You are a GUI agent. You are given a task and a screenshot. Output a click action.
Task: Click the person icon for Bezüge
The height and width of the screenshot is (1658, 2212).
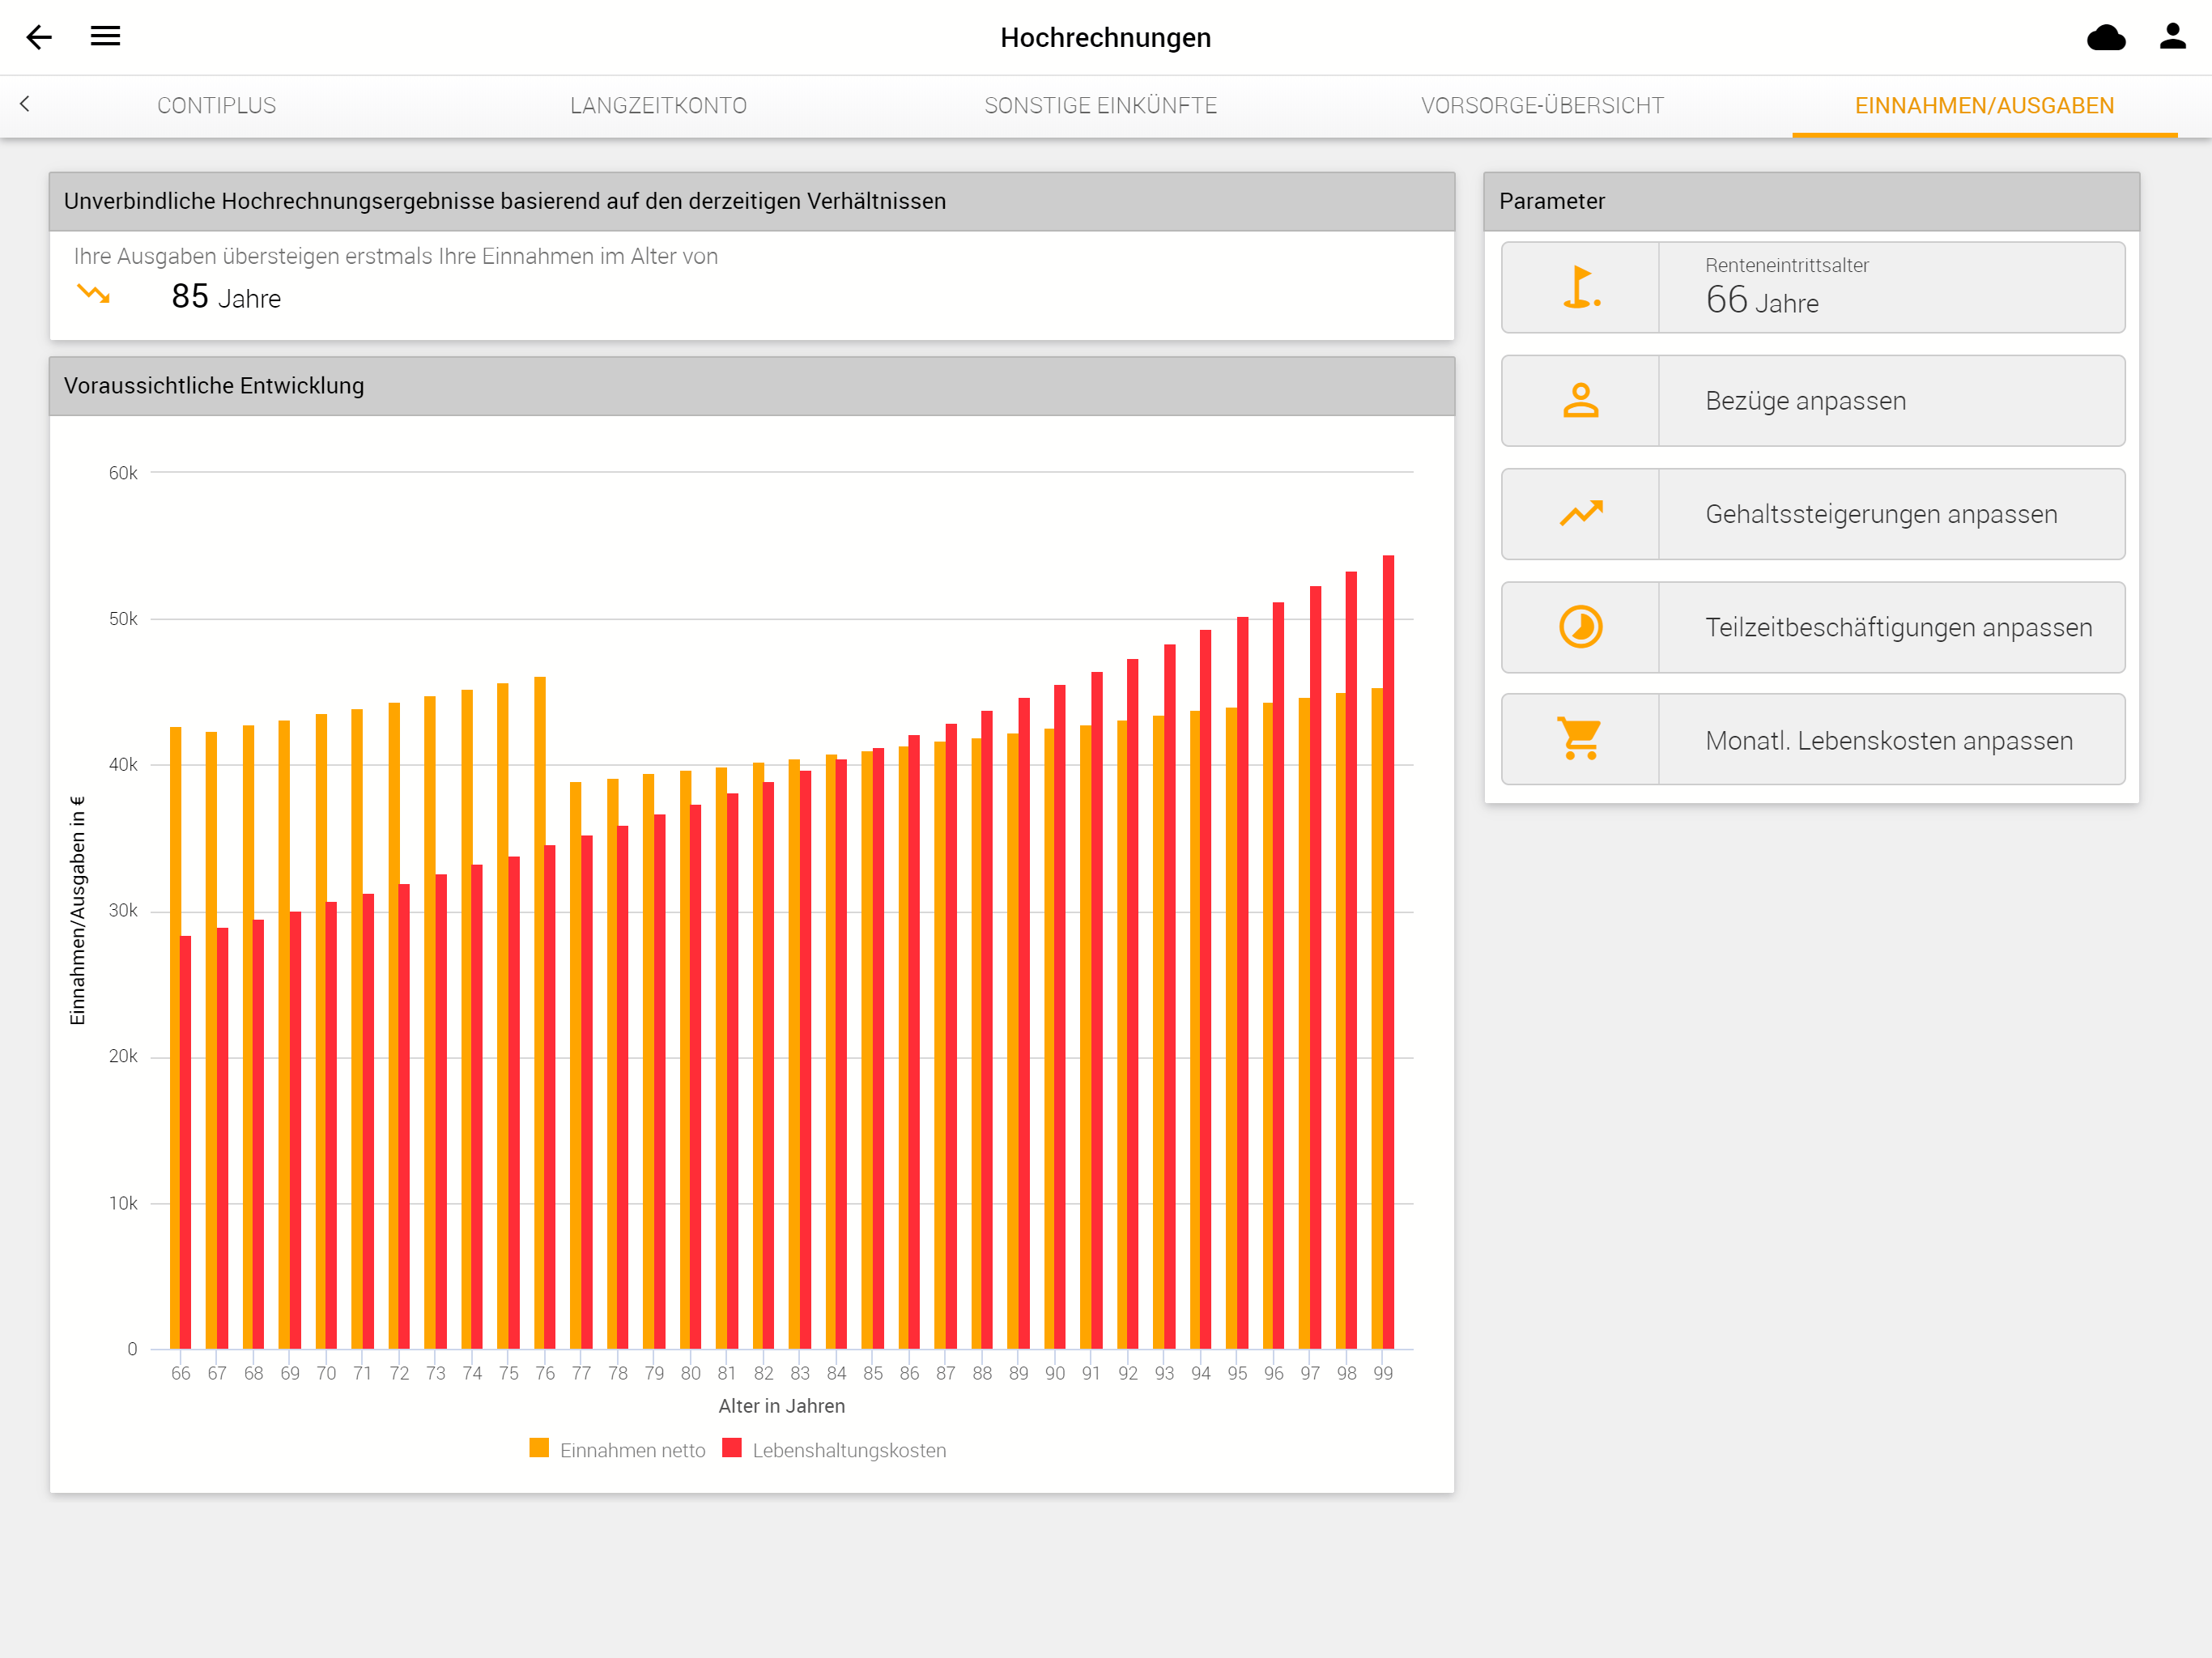pyautogui.click(x=1581, y=400)
